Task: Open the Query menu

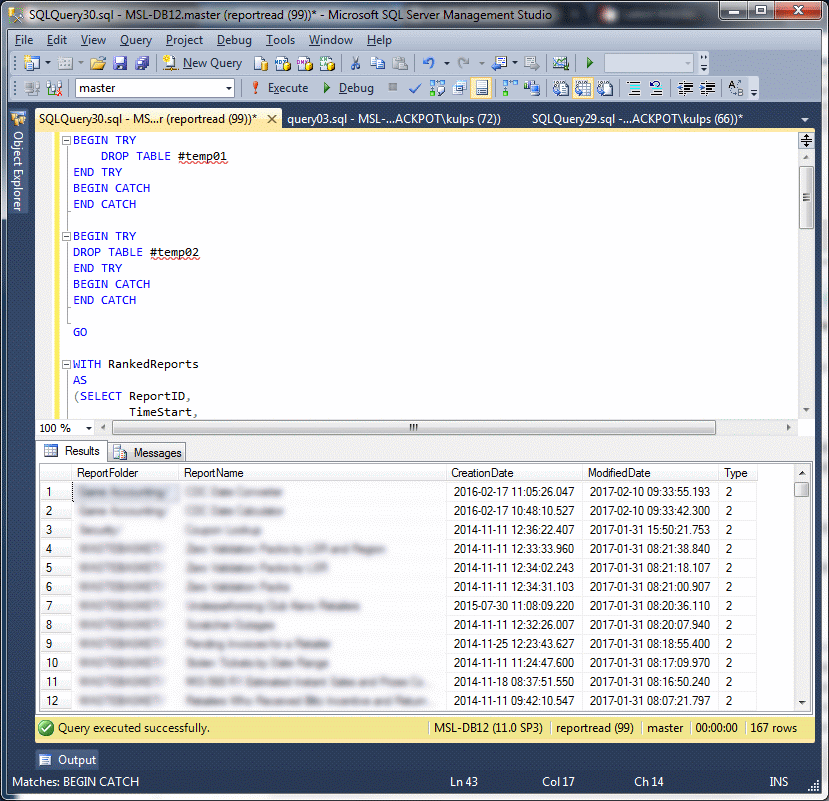Action: click(136, 40)
